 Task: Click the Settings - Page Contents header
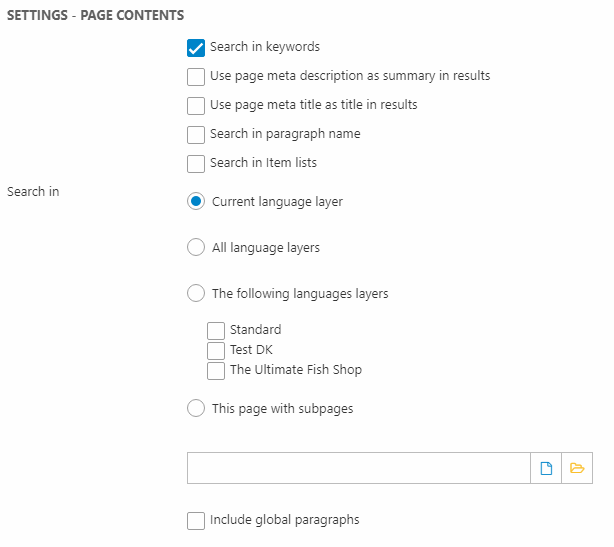click(96, 17)
